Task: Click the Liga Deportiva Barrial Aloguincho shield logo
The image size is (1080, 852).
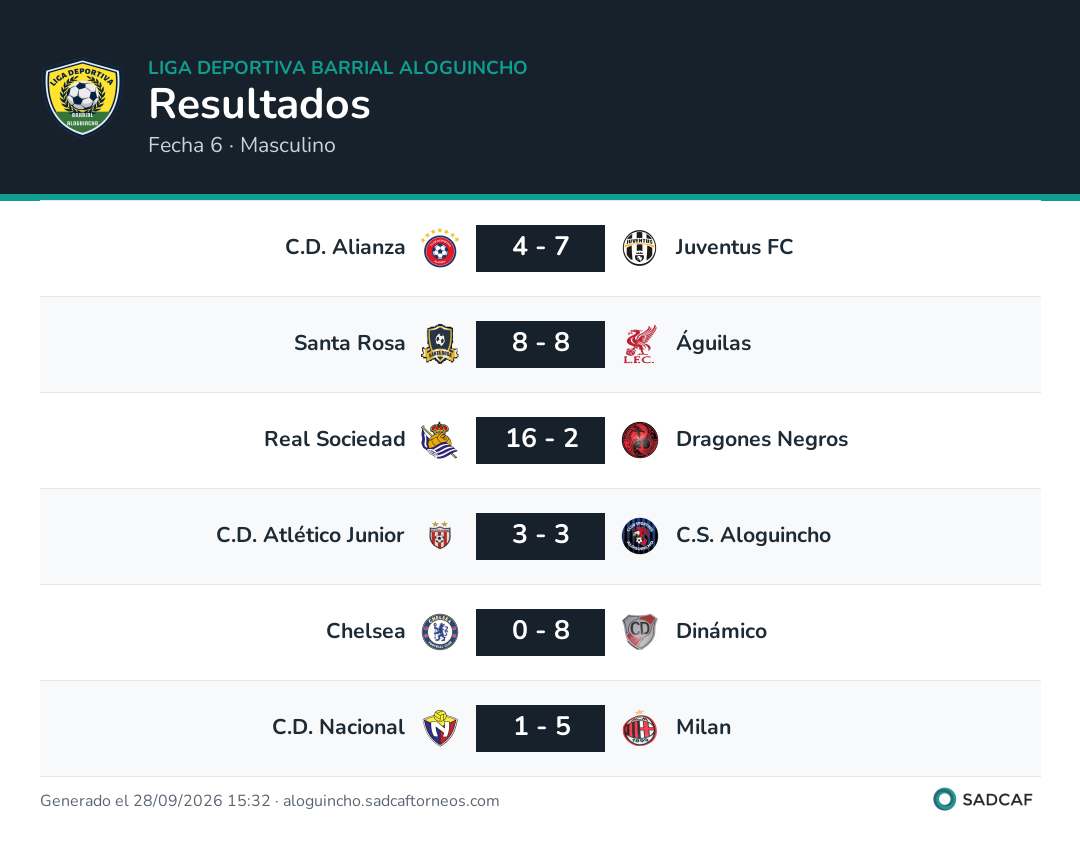Action: [82, 97]
